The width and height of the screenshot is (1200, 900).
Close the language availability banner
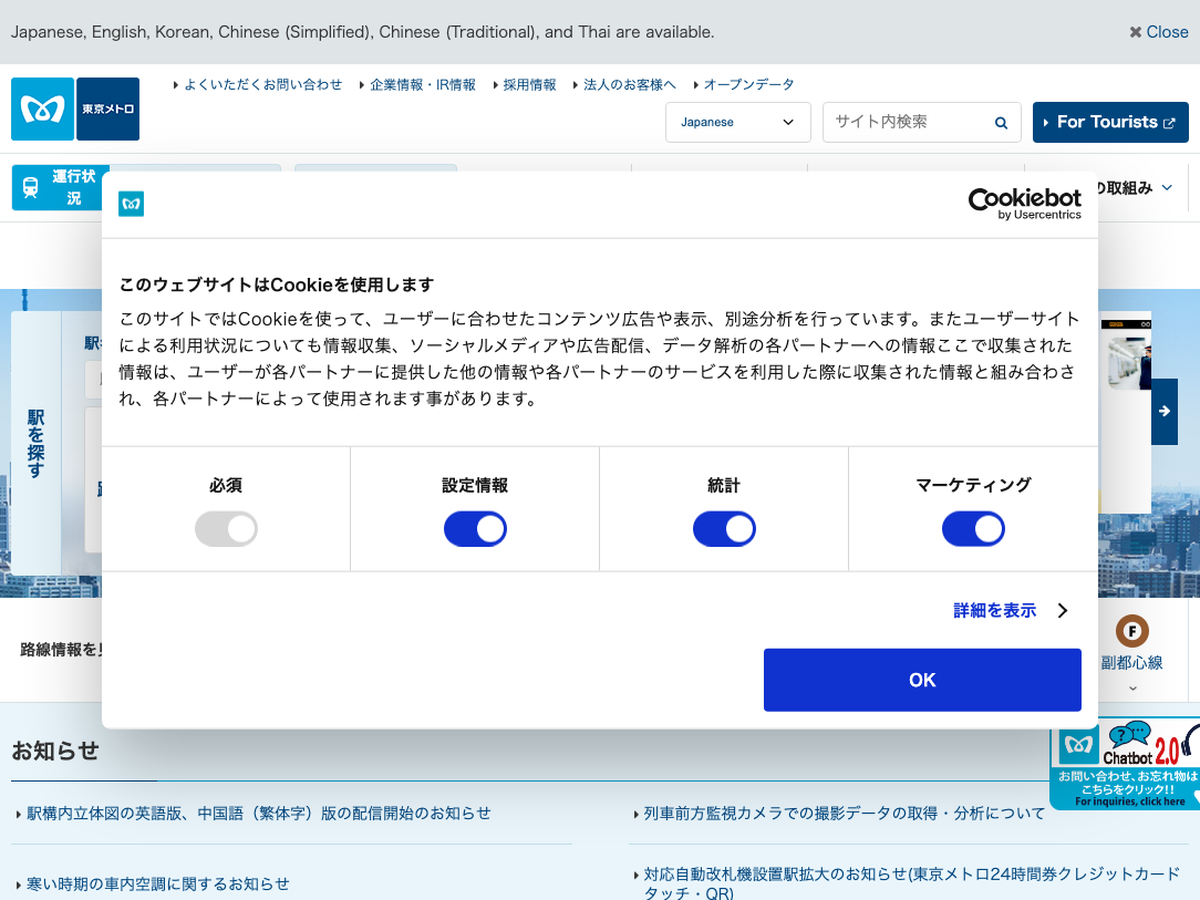pyautogui.click(x=1158, y=32)
